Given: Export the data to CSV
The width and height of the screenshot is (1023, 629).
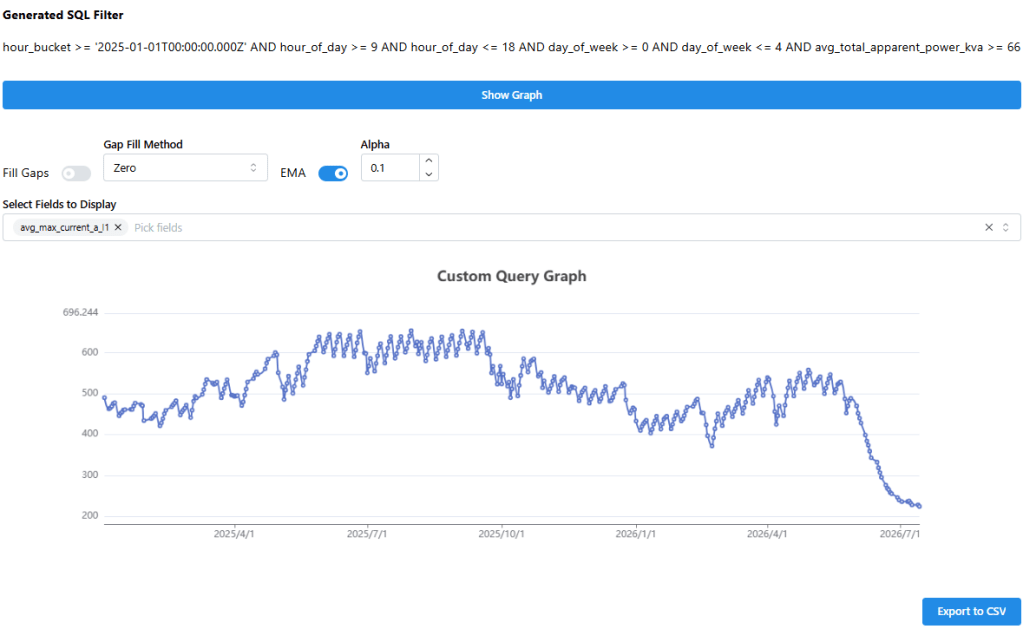Looking at the screenshot, I should point(971,611).
